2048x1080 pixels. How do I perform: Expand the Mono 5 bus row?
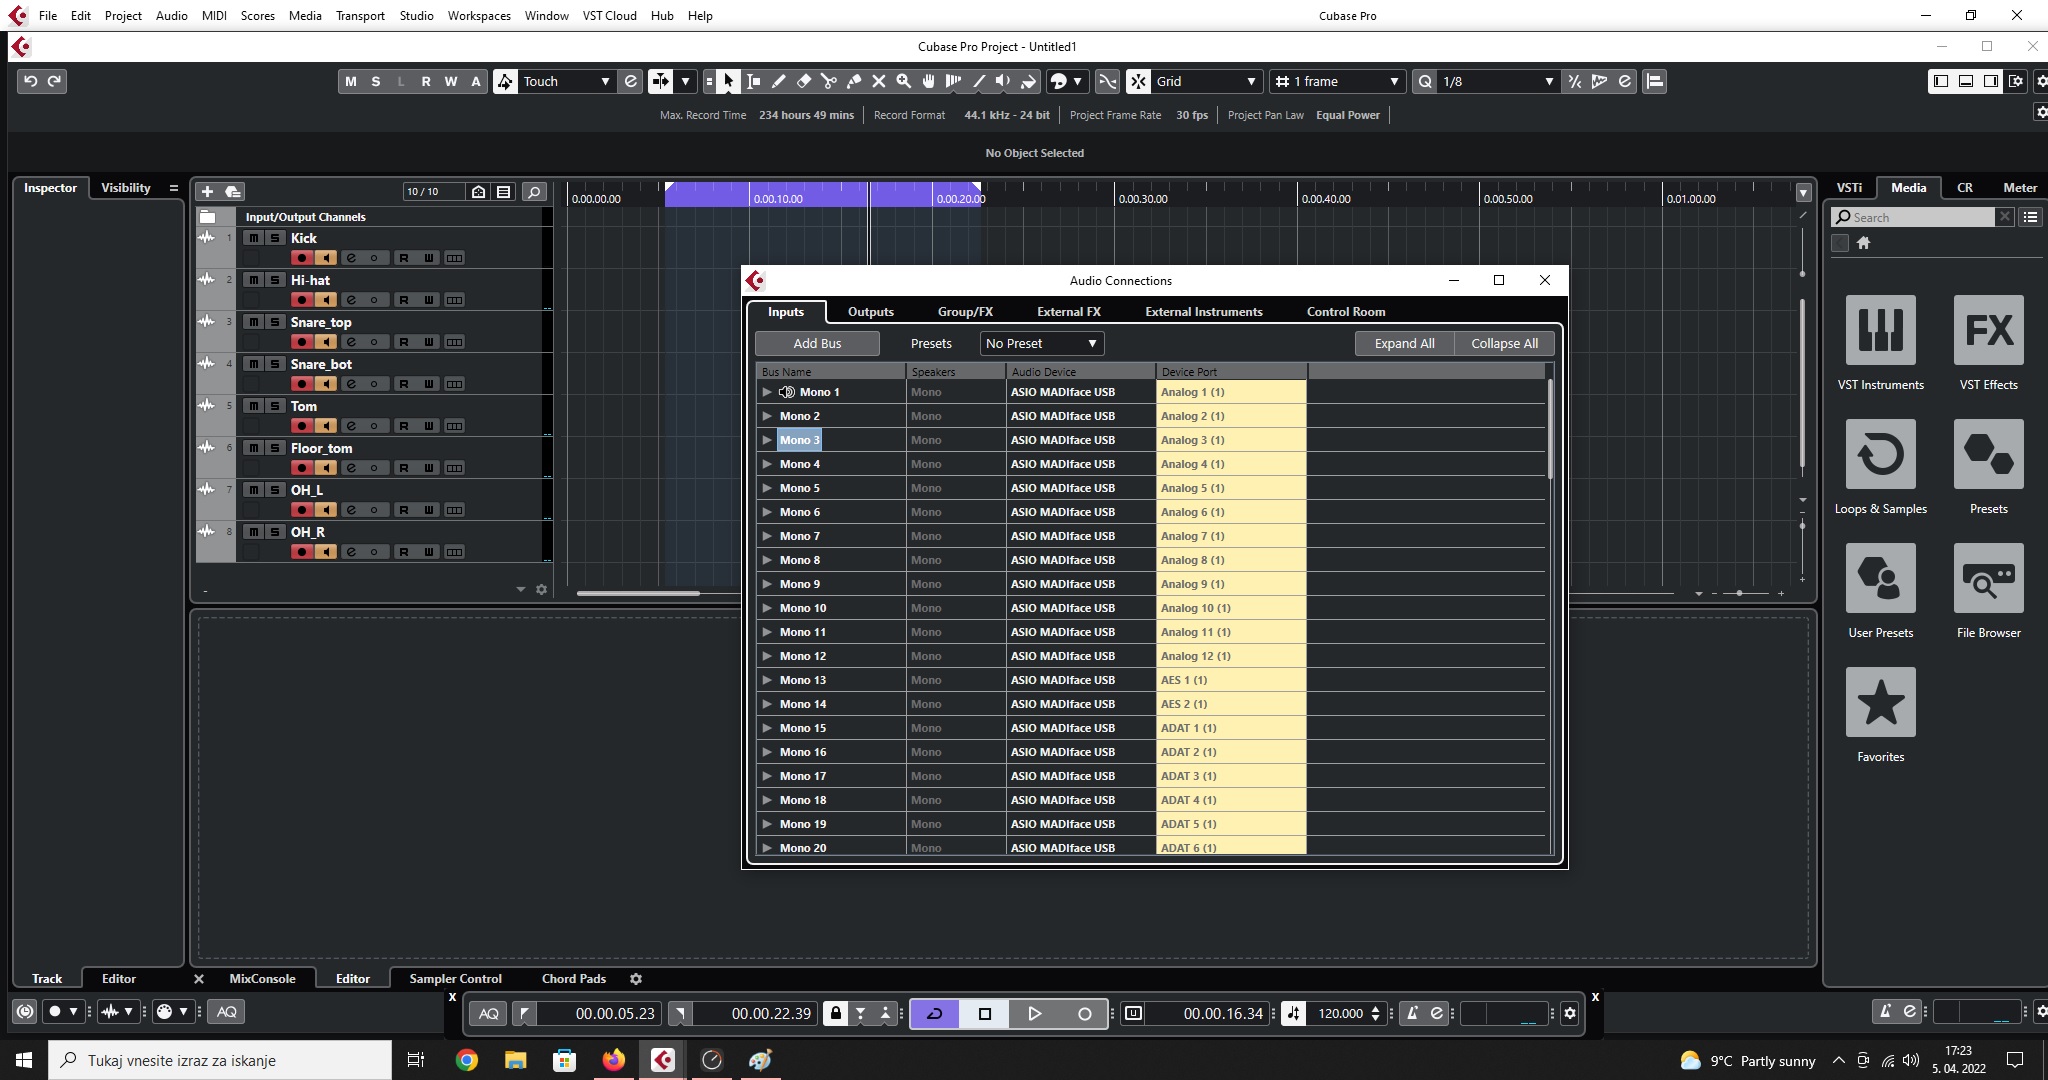(x=767, y=488)
